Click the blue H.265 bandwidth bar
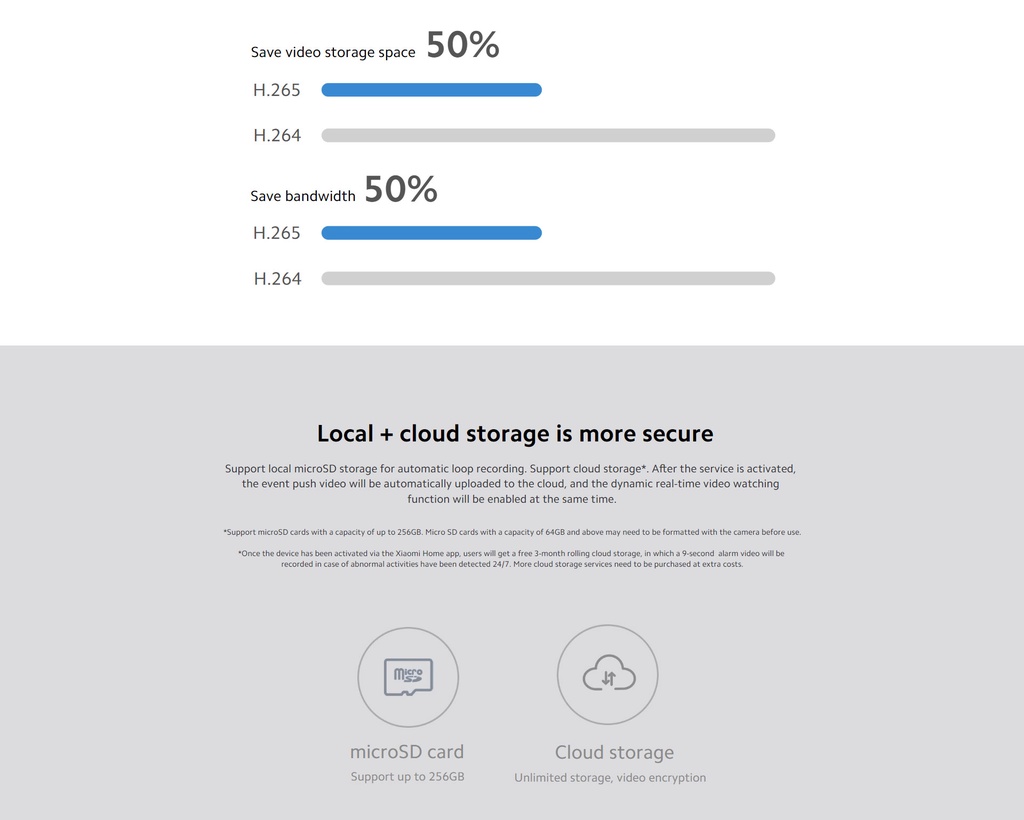1024x820 pixels. pos(432,233)
